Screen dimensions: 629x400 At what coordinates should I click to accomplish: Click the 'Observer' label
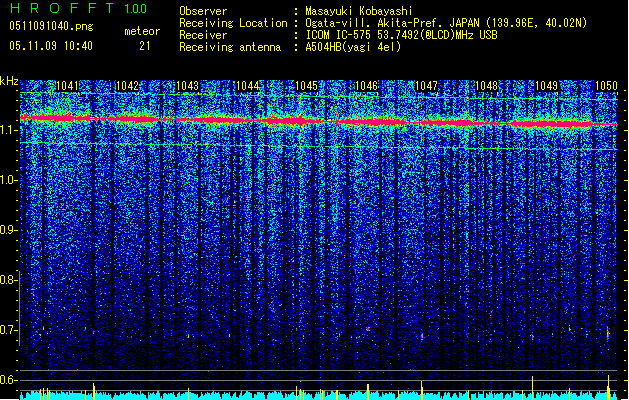tap(203, 11)
